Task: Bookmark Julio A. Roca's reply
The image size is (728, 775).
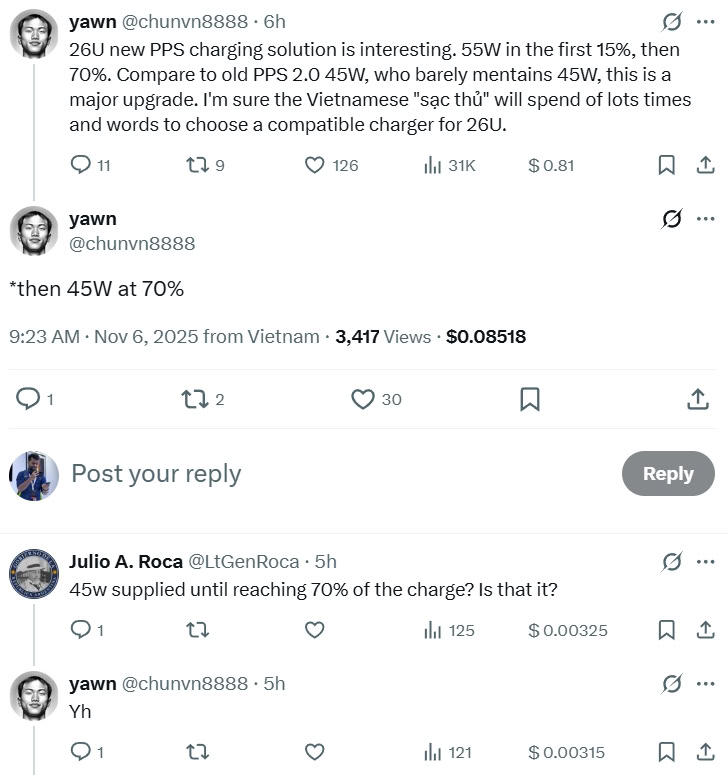Action: coord(667,630)
